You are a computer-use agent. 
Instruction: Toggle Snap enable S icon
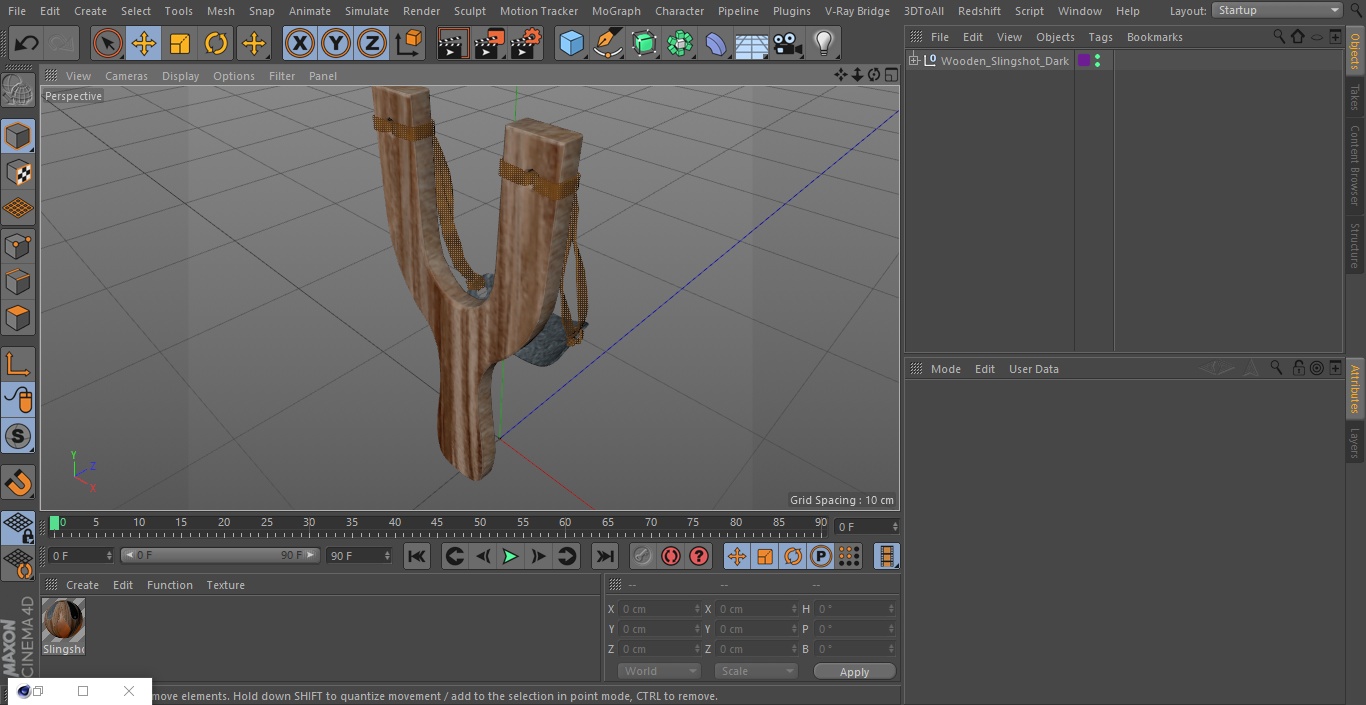pyautogui.click(x=18, y=436)
